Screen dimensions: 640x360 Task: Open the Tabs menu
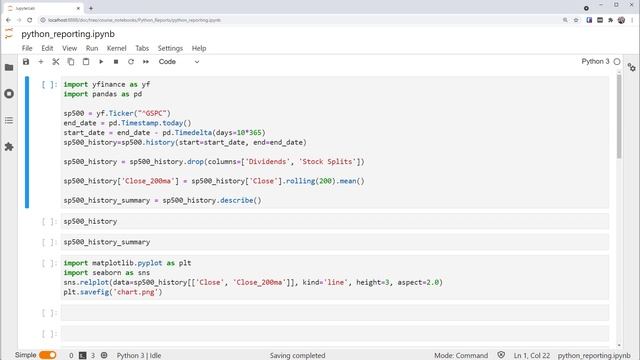tap(142, 48)
